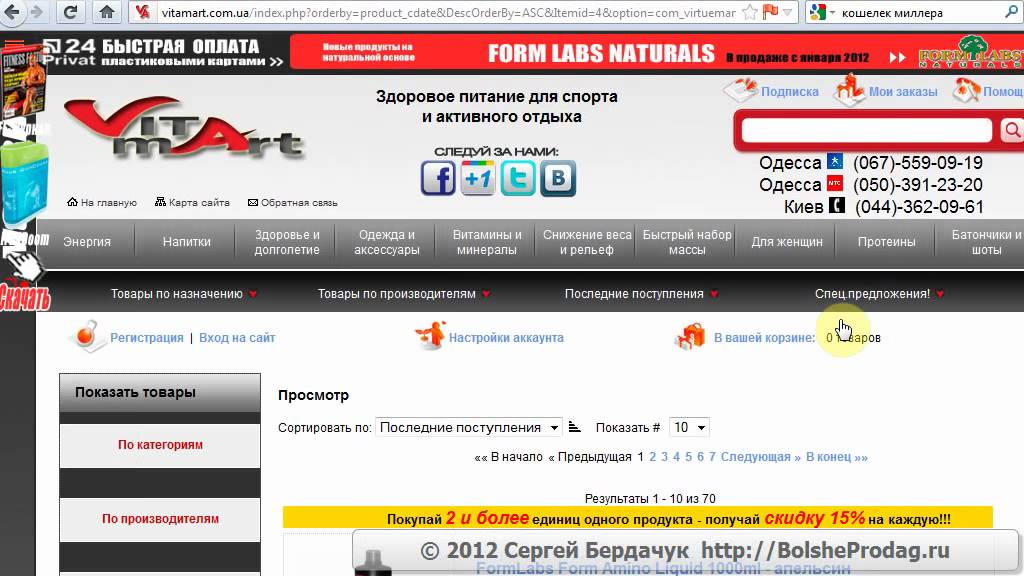Reload the page with the refresh icon

[x=70, y=12]
